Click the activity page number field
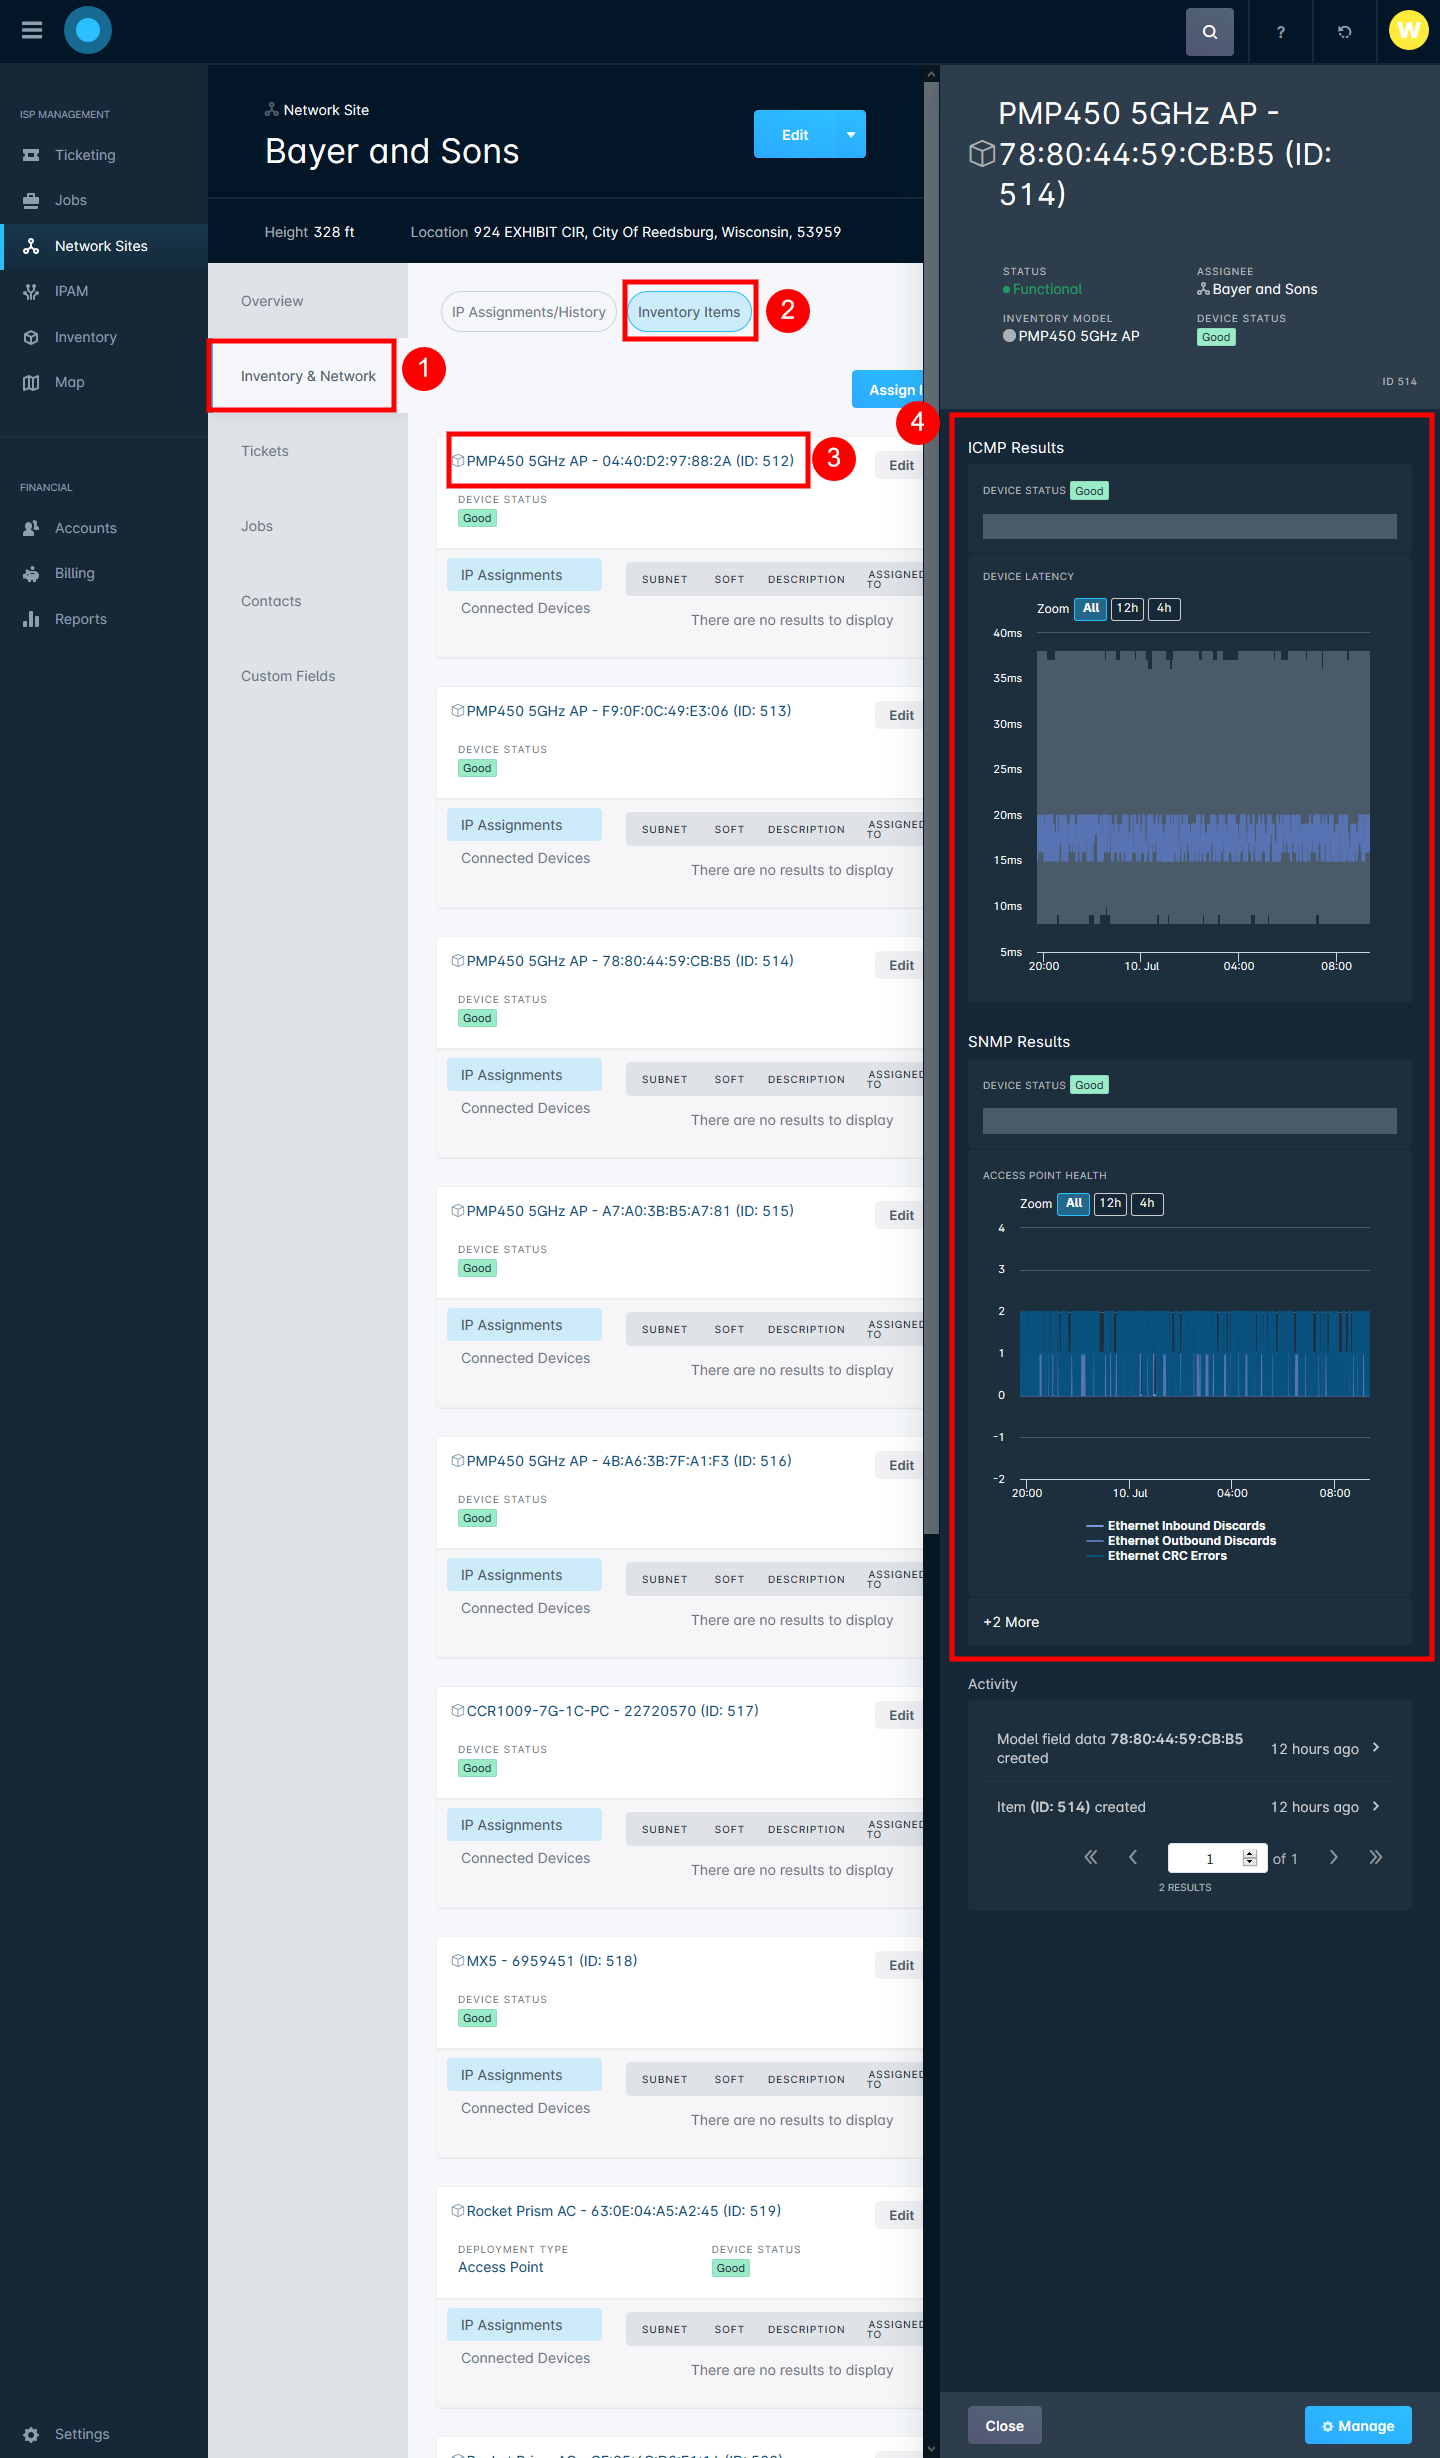Viewport: 1440px width, 2458px height. 1216,1858
